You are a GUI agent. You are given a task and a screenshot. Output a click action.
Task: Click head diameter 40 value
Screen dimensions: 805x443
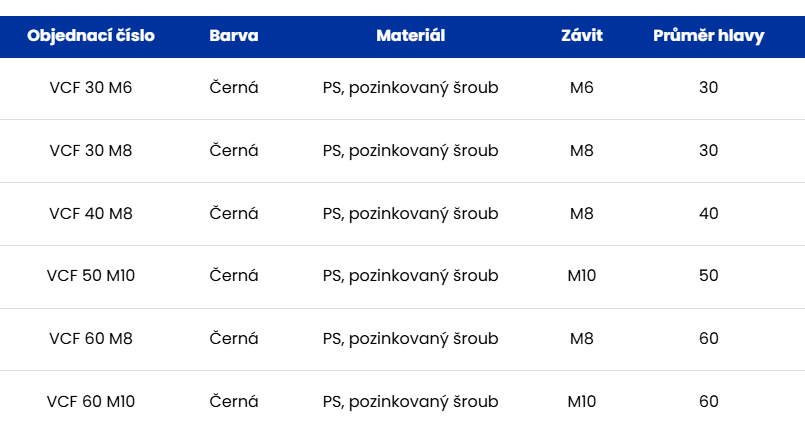coord(709,213)
